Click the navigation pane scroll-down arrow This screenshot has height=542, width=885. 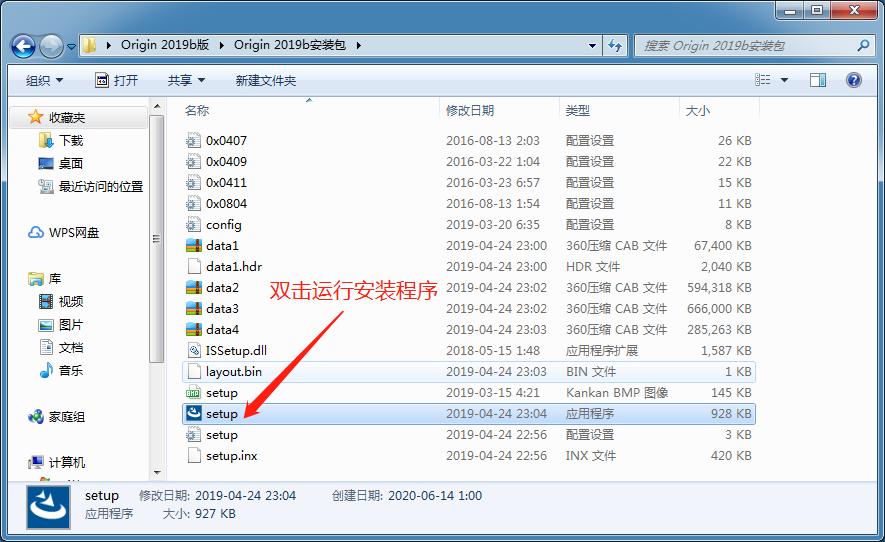pos(157,473)
